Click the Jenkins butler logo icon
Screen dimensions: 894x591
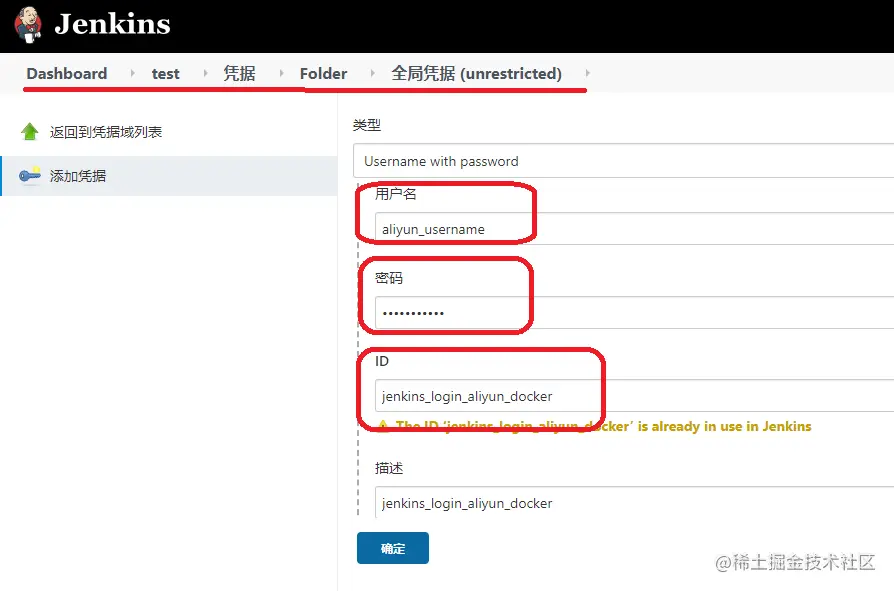click(28, 25)
